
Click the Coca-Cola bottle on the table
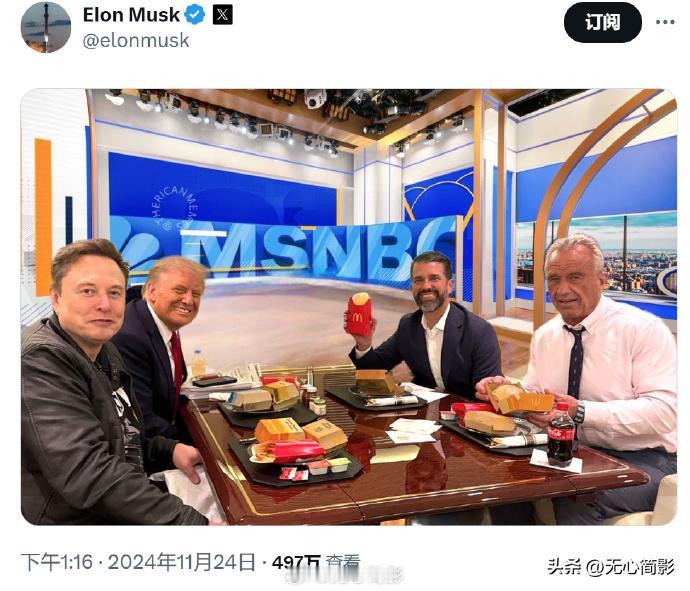point(560,433)
